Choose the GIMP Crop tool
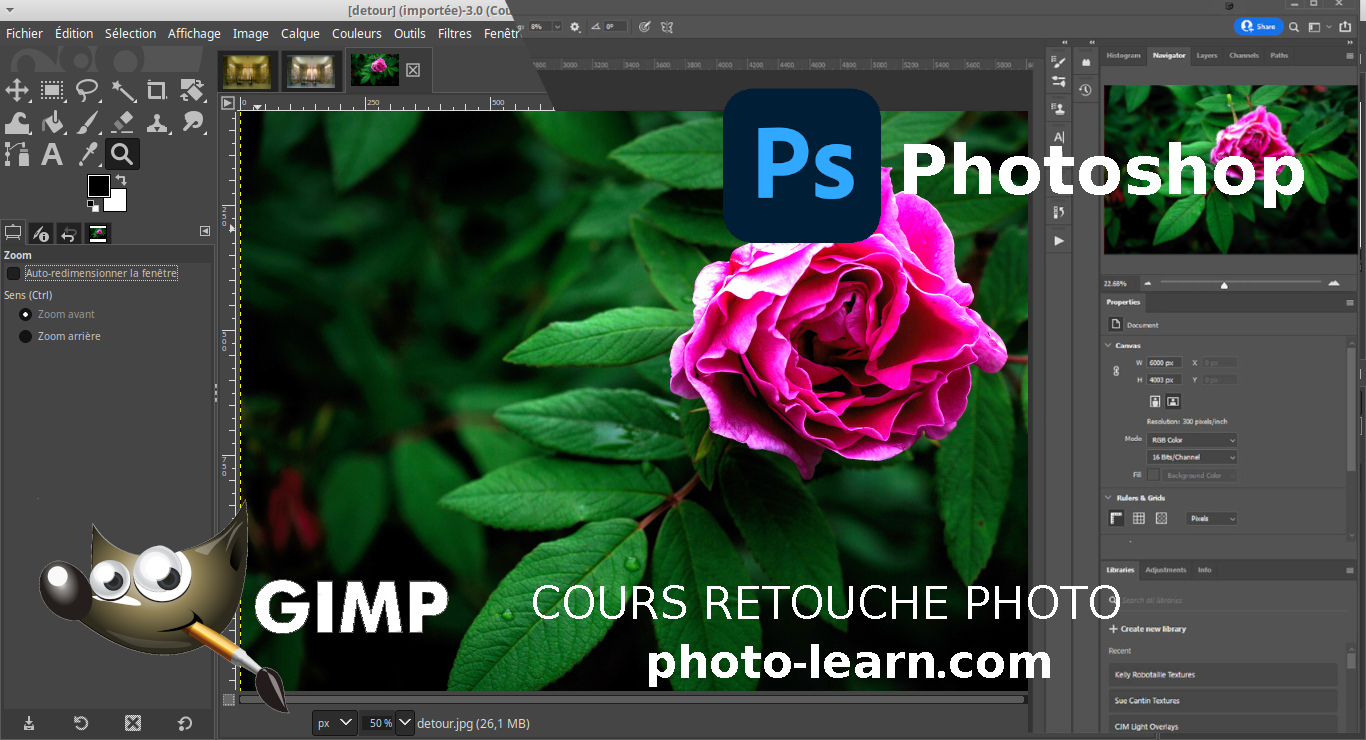 [x=157, y=91]
